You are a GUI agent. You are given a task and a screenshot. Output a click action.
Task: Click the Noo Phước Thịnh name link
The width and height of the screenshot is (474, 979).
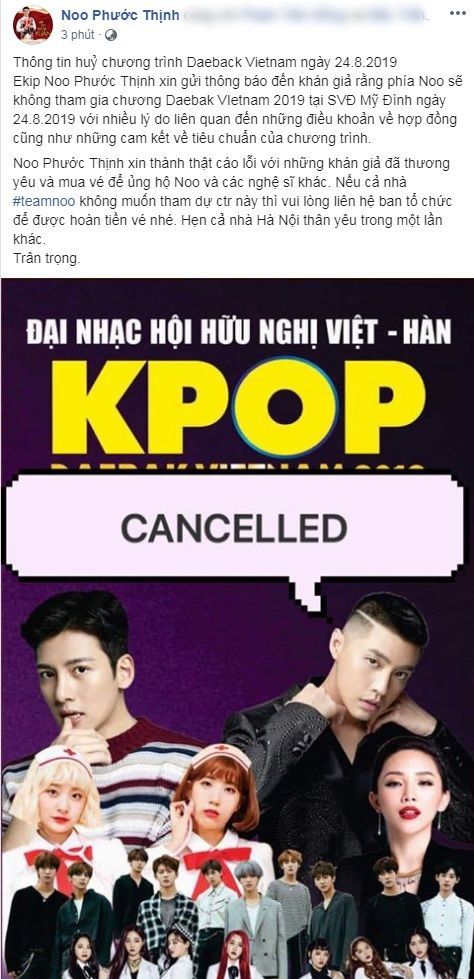click(120, 15)
